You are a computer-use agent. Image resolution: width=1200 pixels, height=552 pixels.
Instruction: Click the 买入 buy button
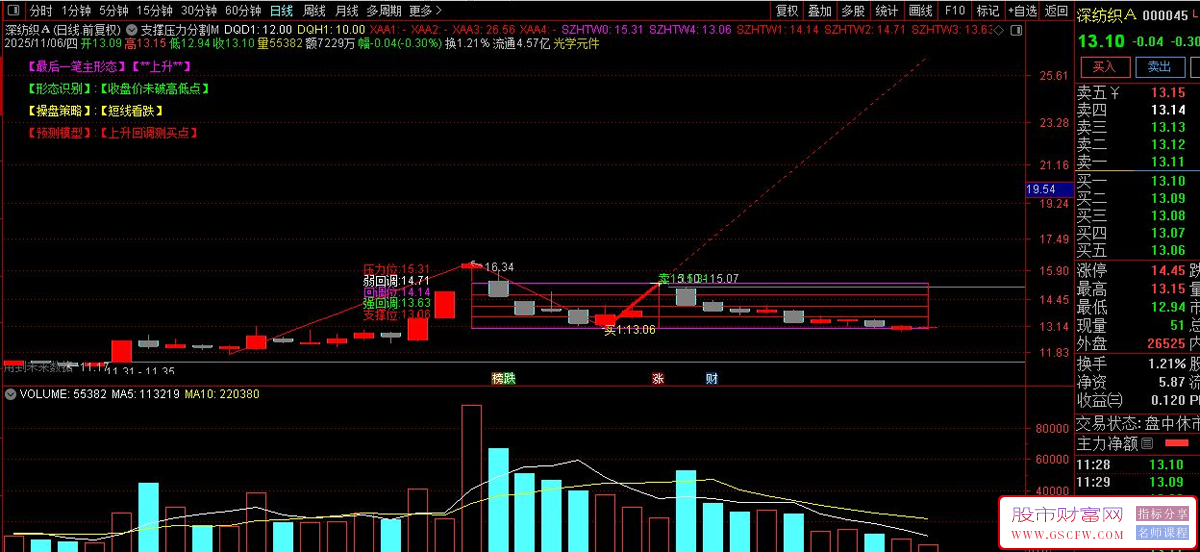click(x=1104, y=67)
